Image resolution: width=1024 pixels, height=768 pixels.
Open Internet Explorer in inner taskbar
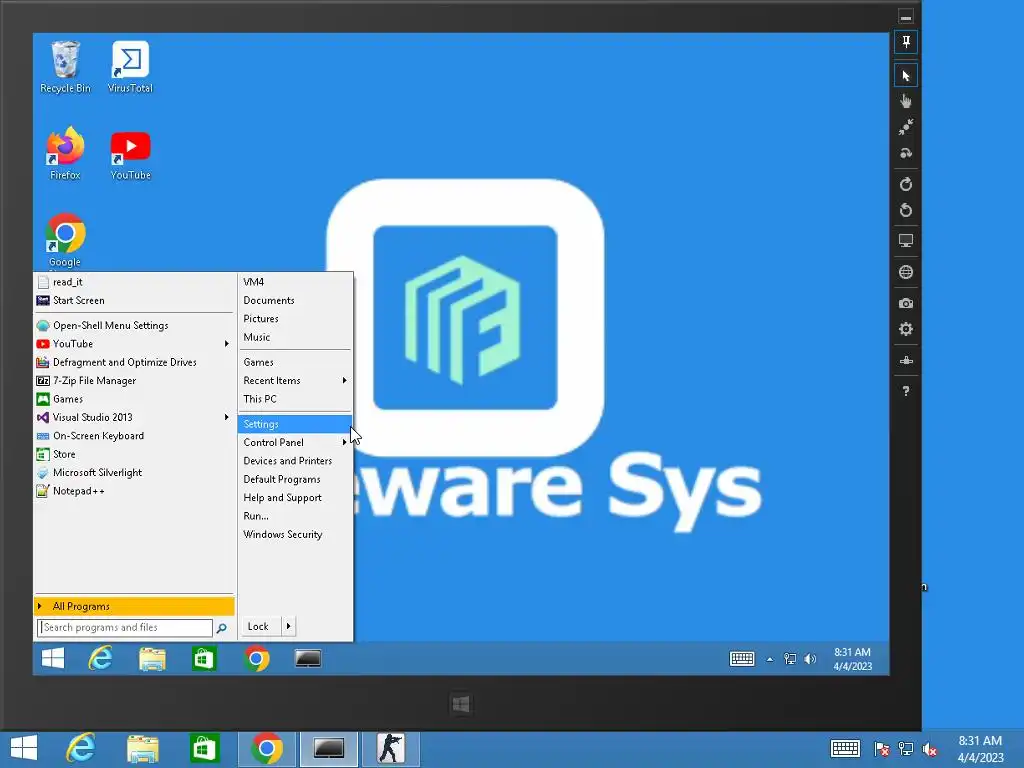coord(100,658)
